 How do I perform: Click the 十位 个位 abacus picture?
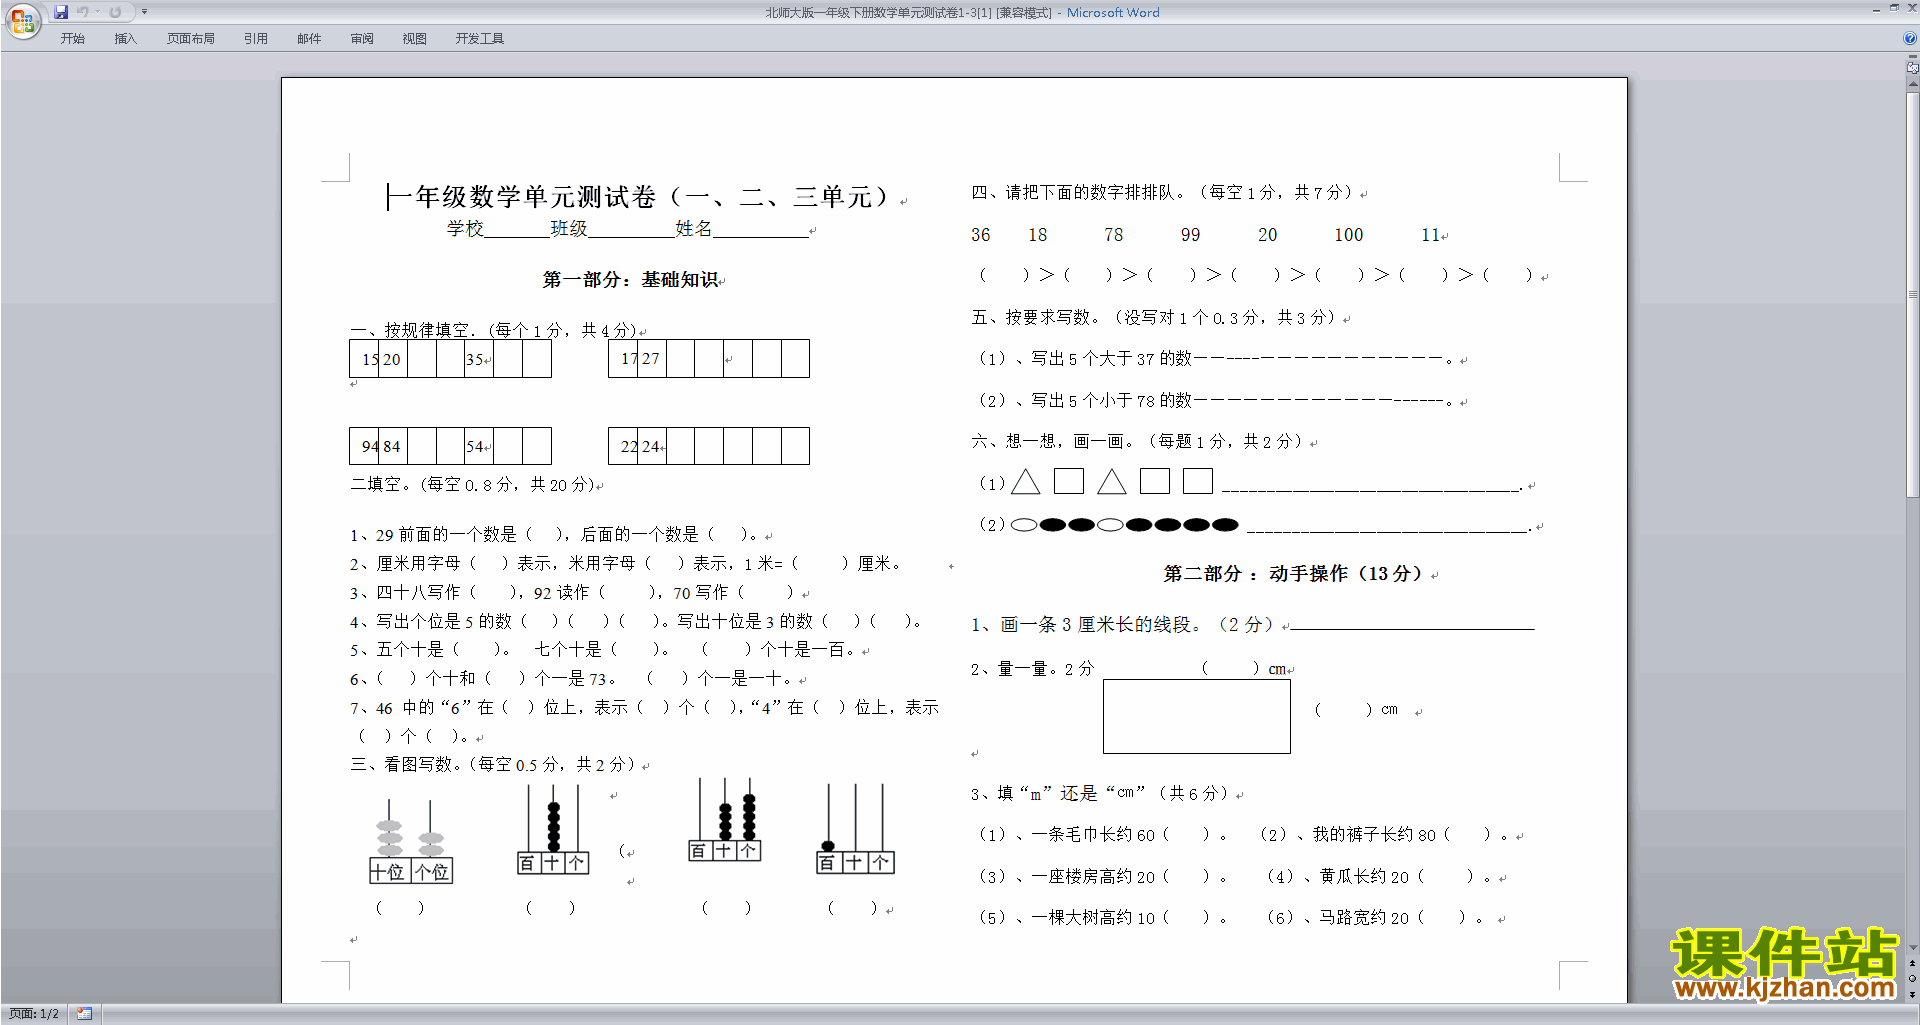(411, 842)
